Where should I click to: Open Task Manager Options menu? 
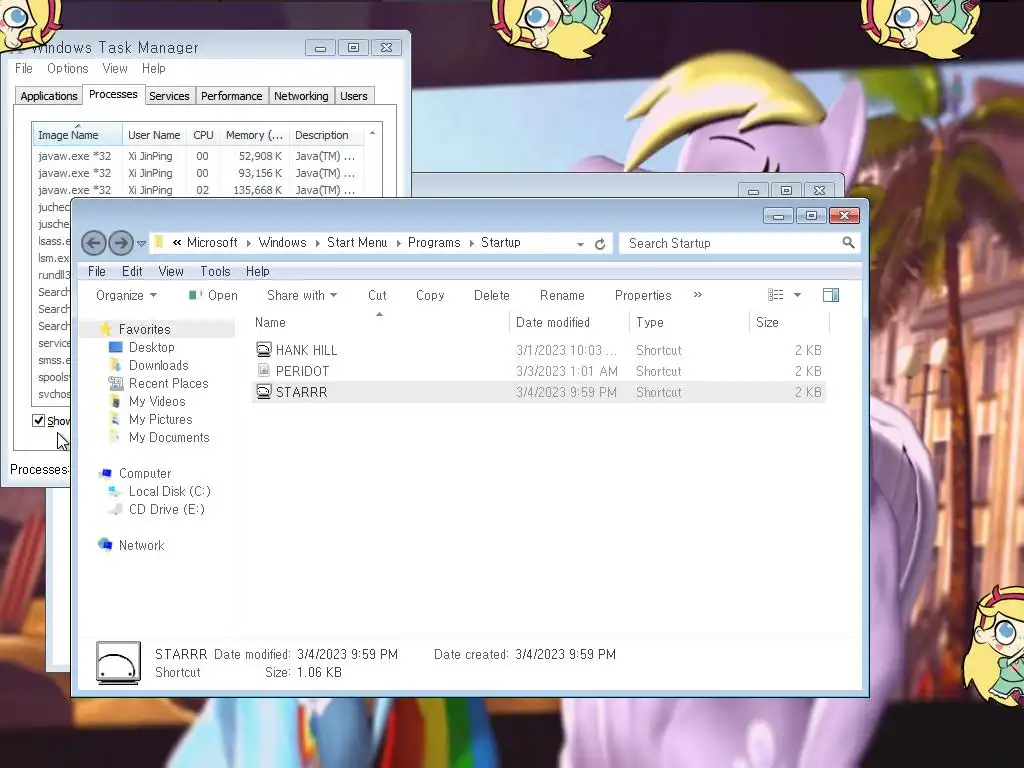[x=67, y=68]
